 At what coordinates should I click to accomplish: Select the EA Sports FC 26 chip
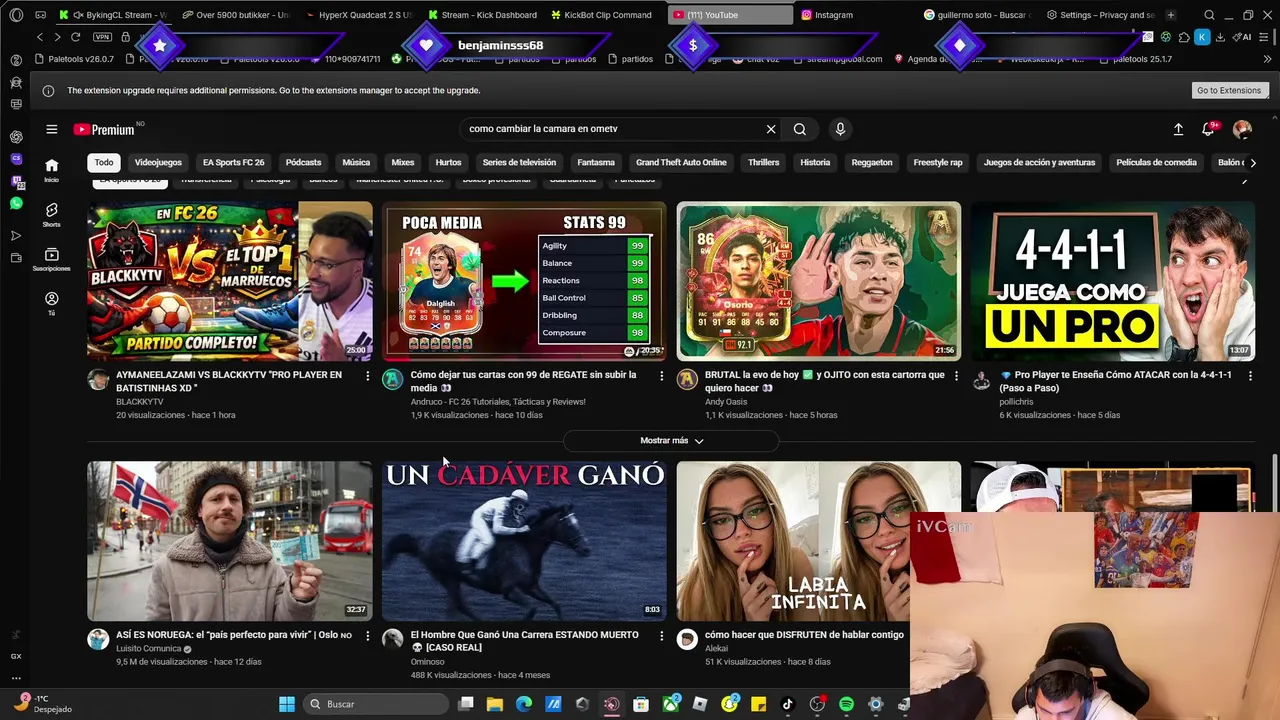(x=233, y=162)
